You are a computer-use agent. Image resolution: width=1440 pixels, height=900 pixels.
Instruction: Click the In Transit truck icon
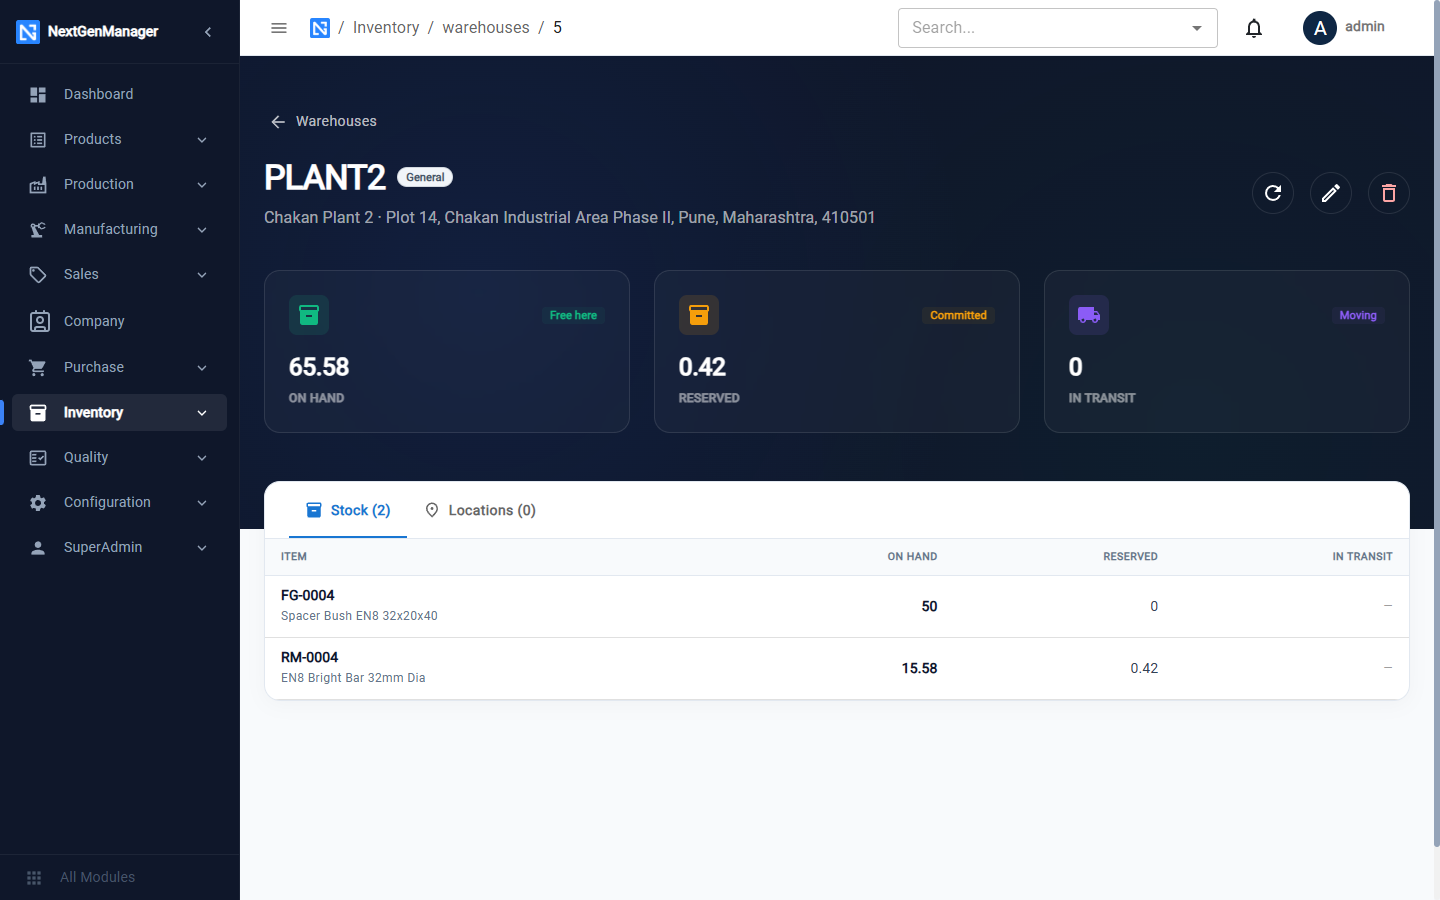point(1089,315)
